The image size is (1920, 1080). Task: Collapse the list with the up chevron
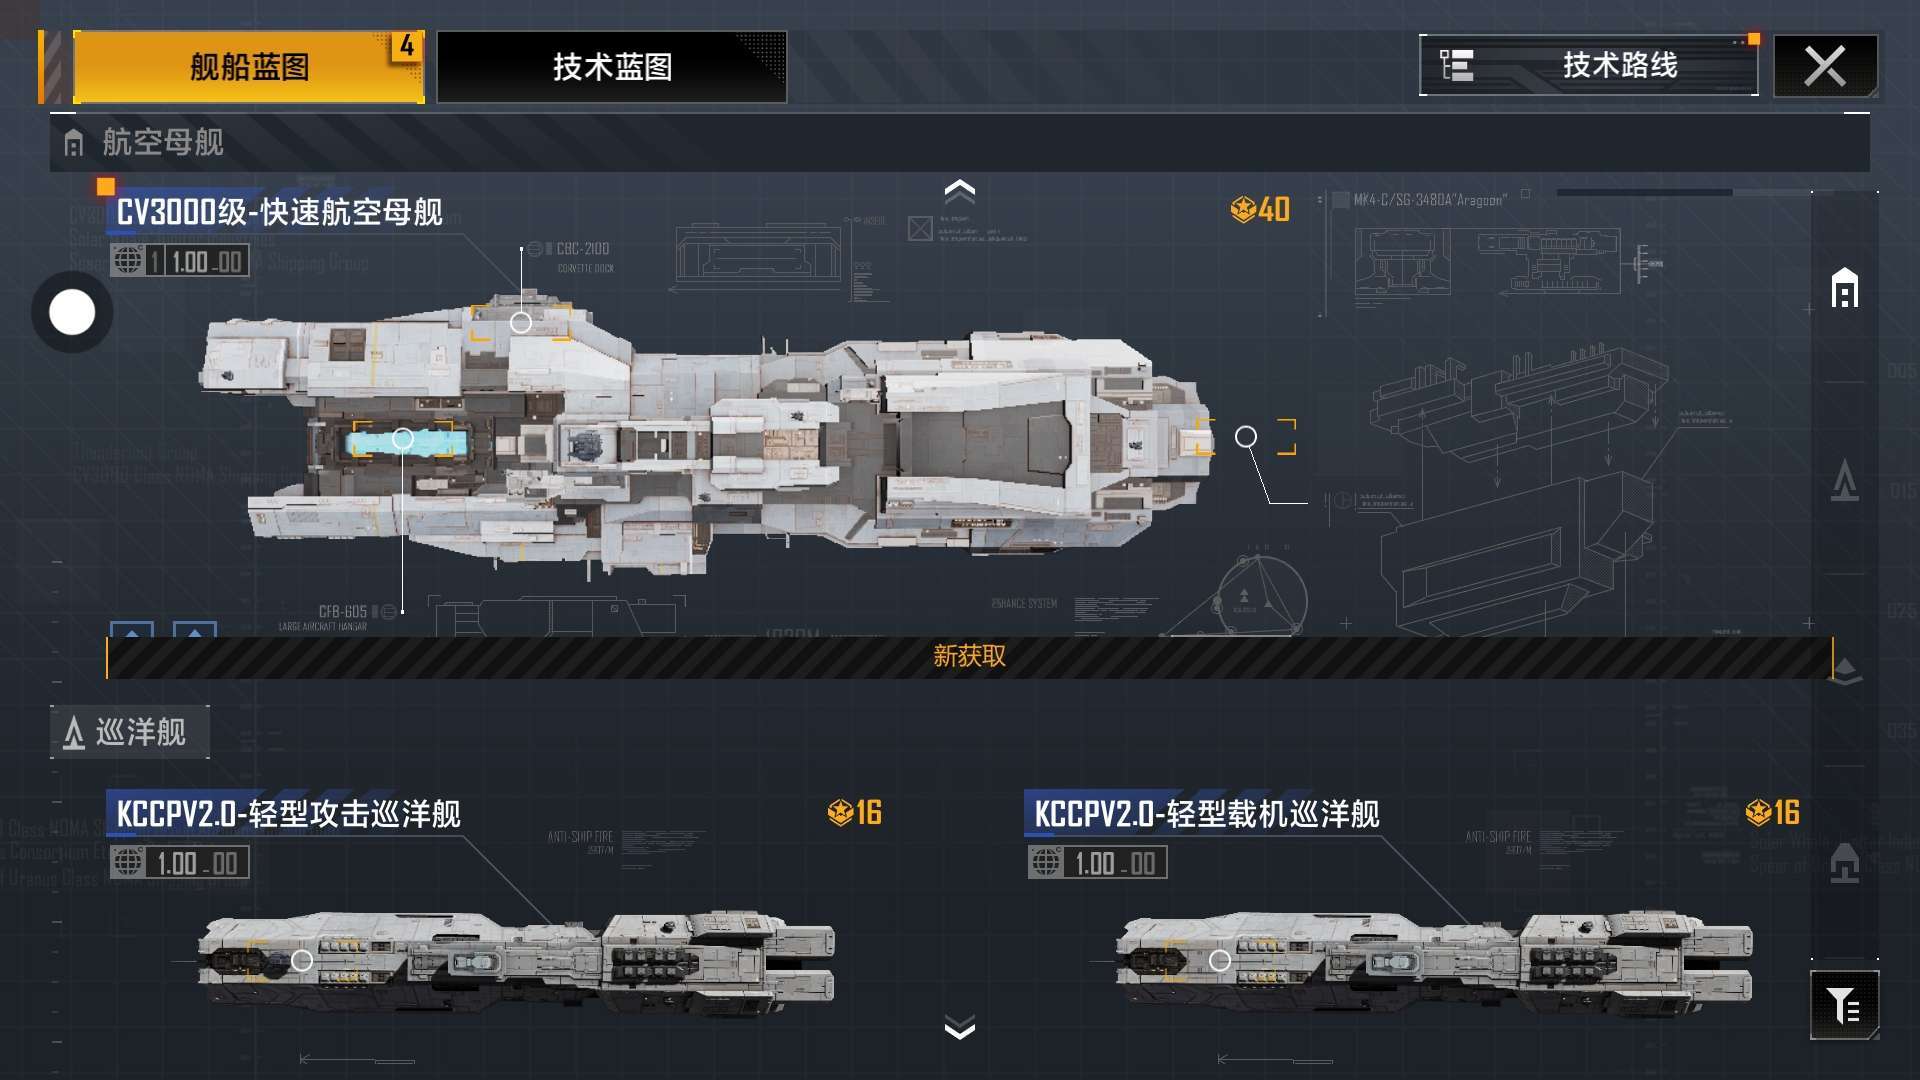pyautogui.click(x=960, y=190)
